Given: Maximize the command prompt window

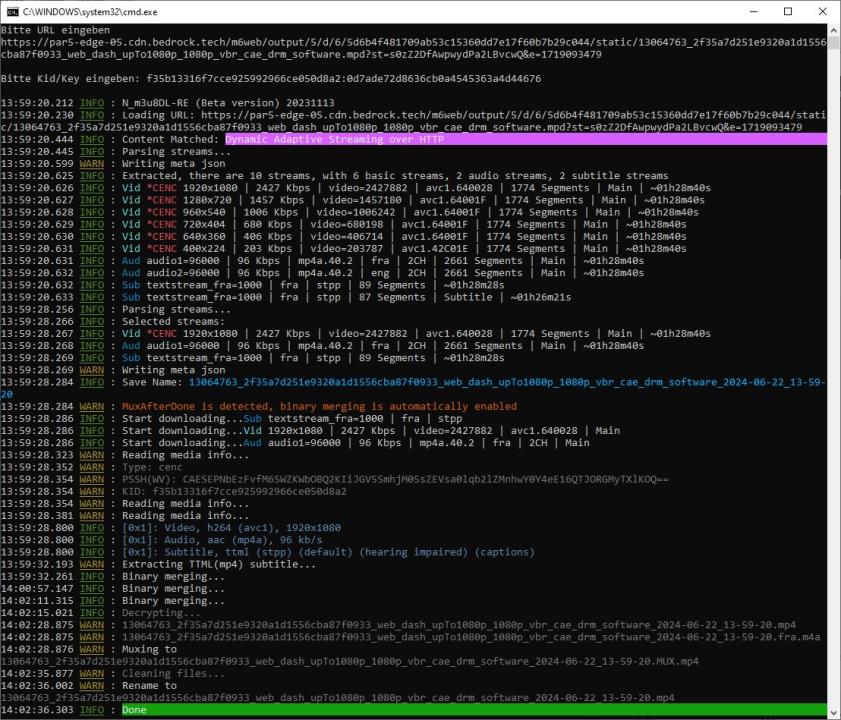Looking at the screenshot, I should [x=787, y=11].
